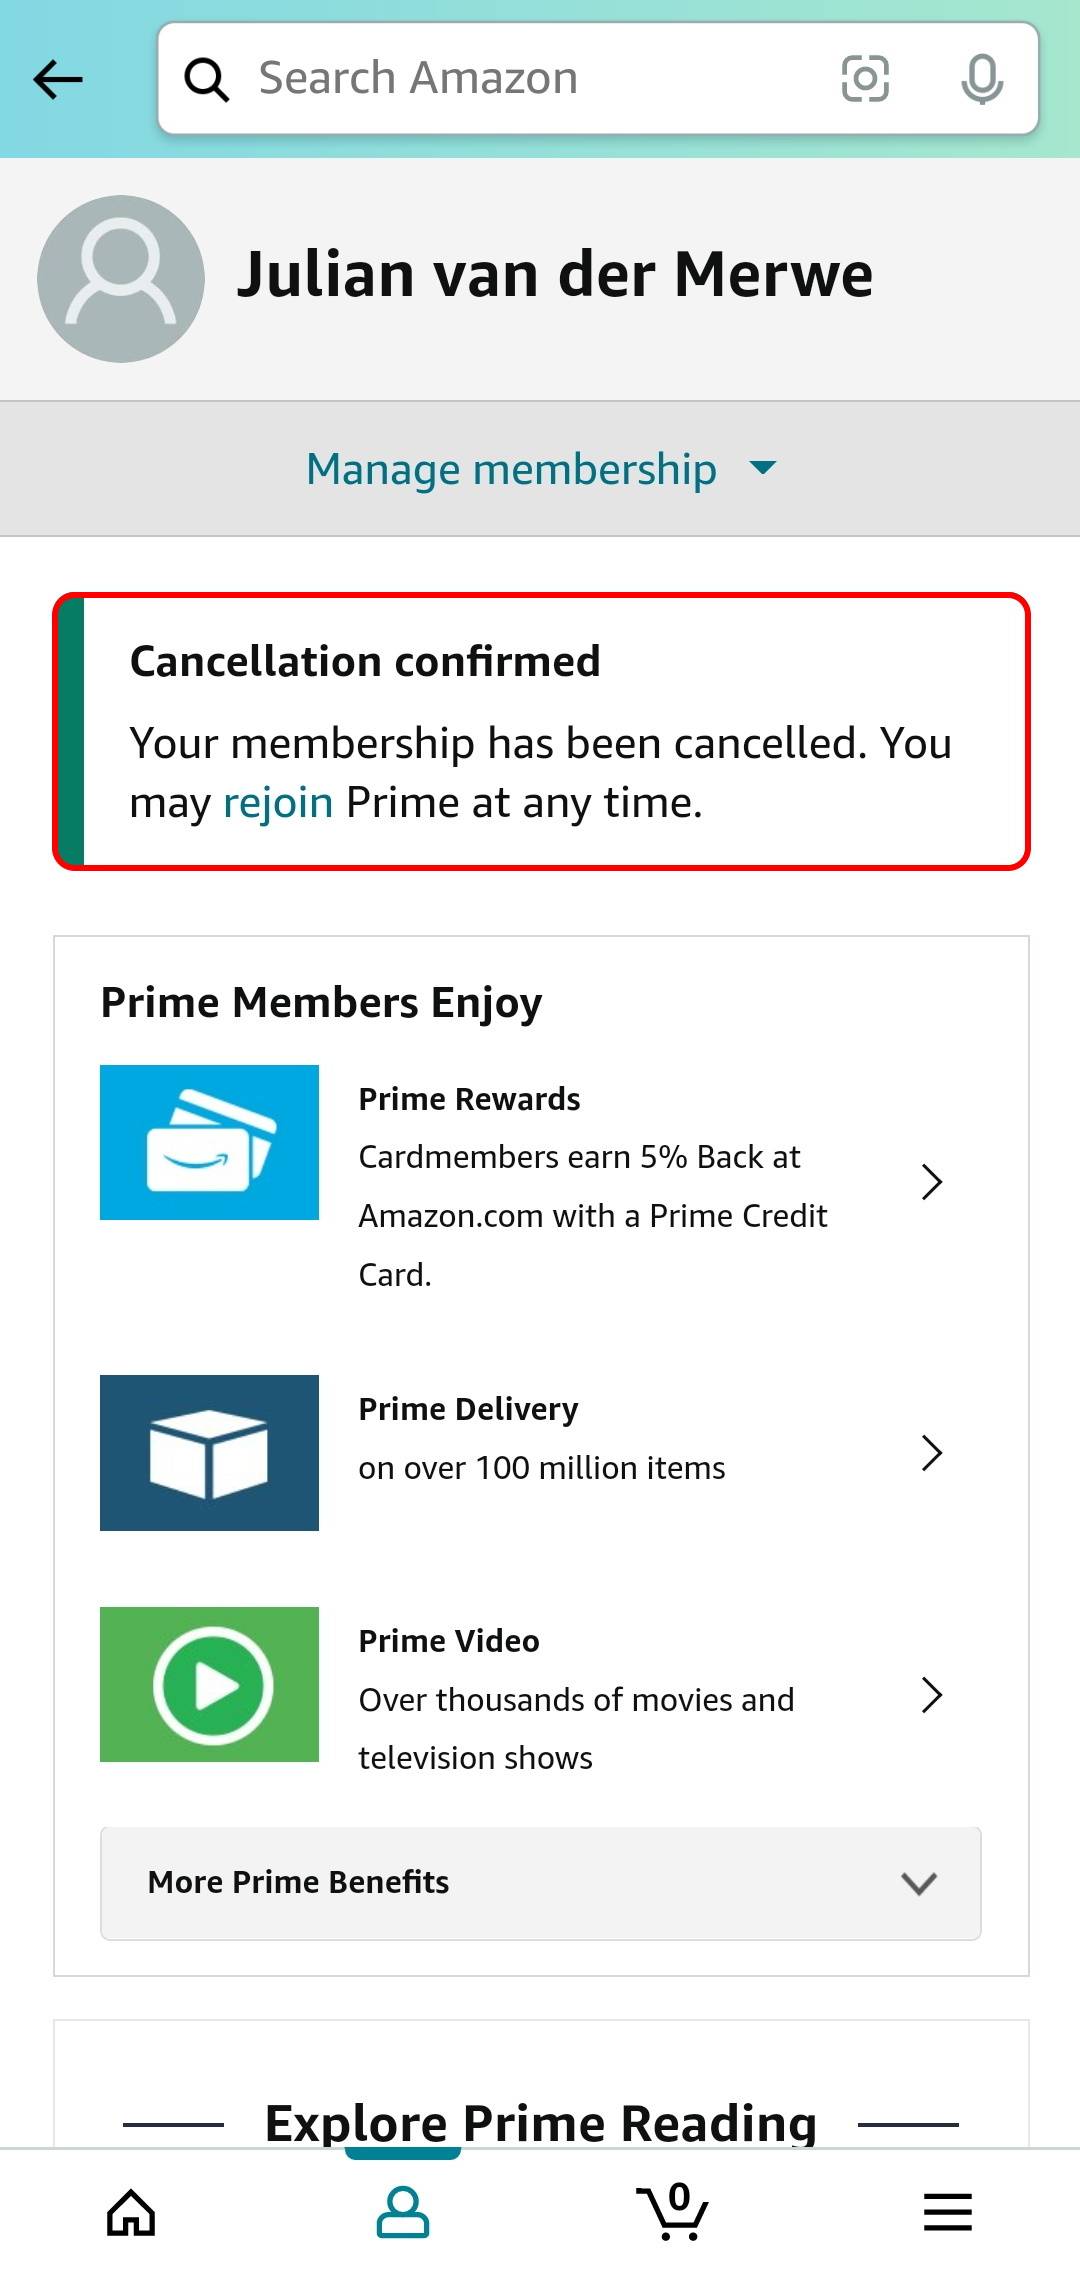Image resolution: width=1080 pixels, height=2273 pixels.
Task: Tap the rejoin Prime link
Action: tap(277, 801)
